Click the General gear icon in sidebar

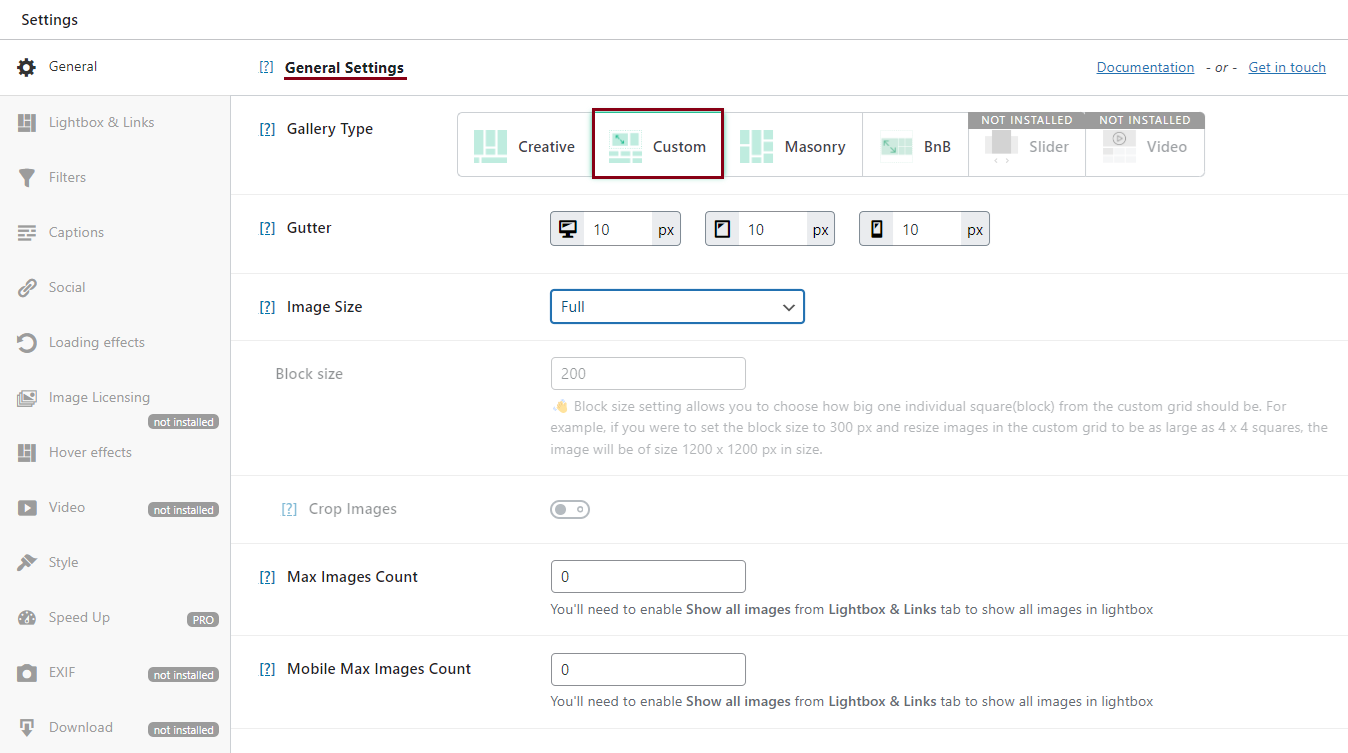(27, 67)
